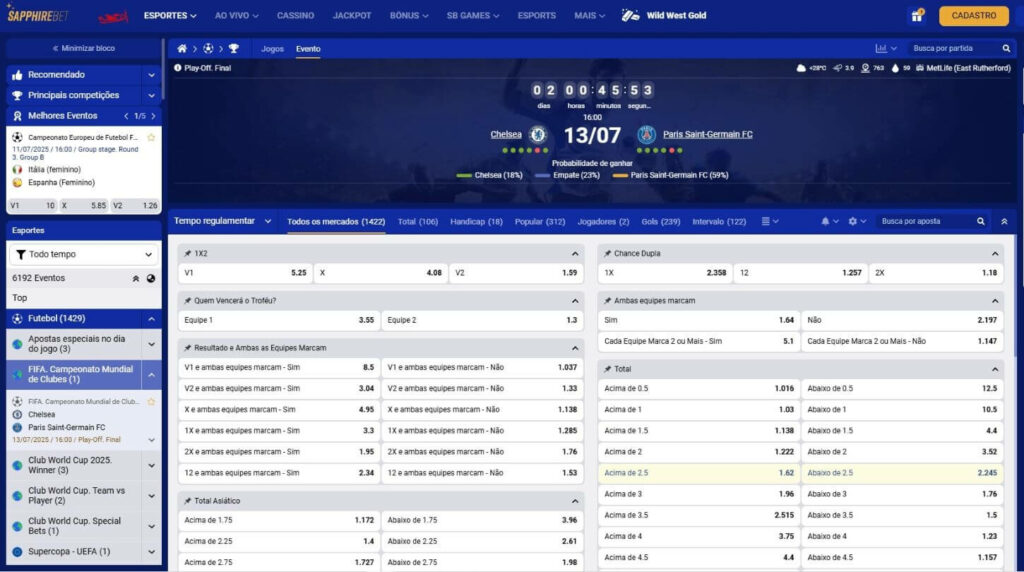Screen dimensions: 1024x572
Task: Click search icon in Busca por partida
Action: [1006, 48]
